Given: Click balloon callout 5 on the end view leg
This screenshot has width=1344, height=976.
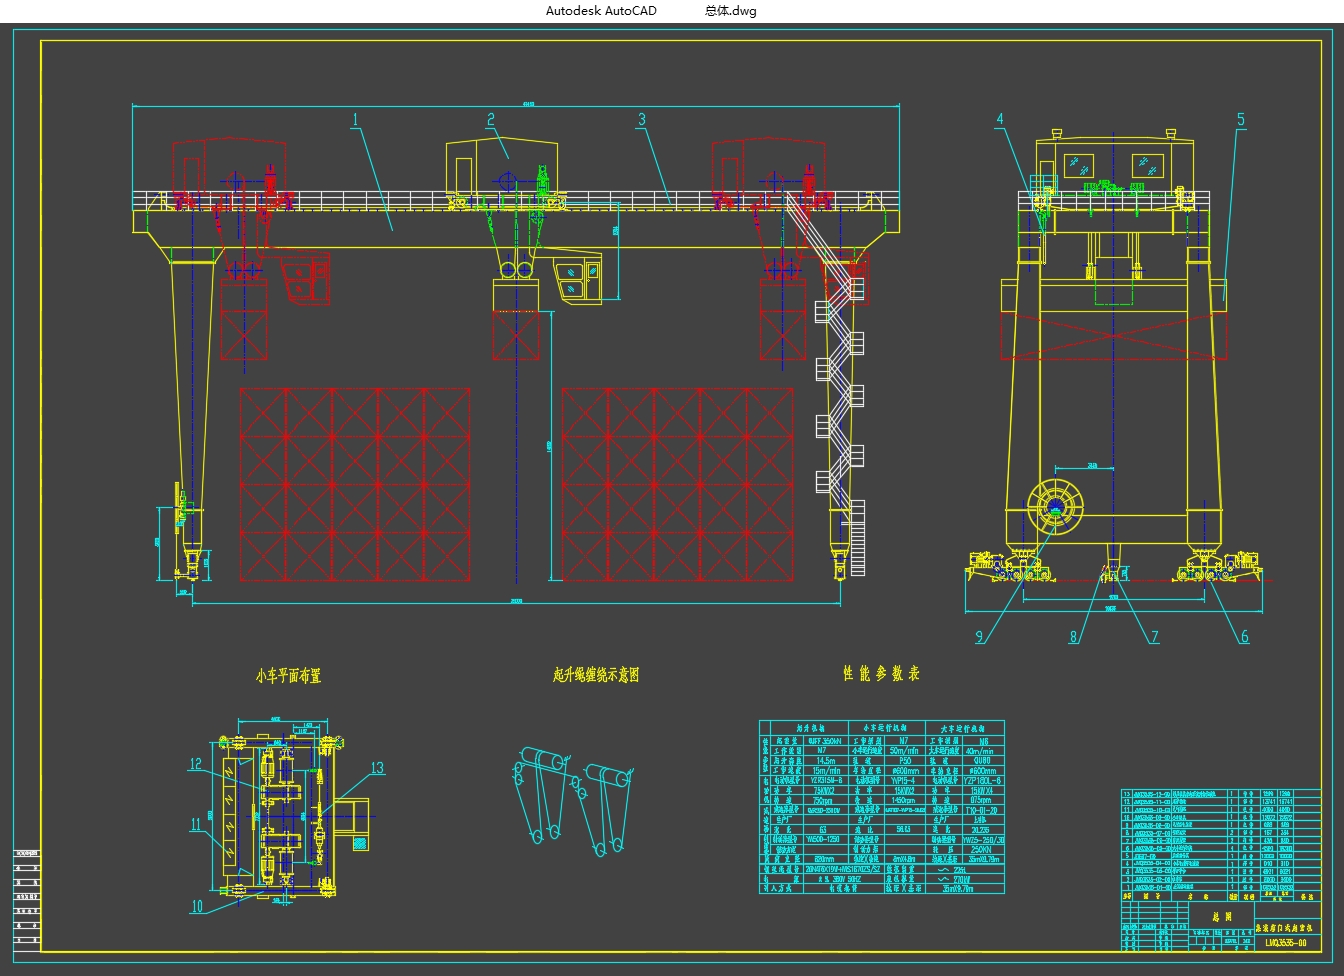Looking at the screenshot, I should coord(1241,118).
